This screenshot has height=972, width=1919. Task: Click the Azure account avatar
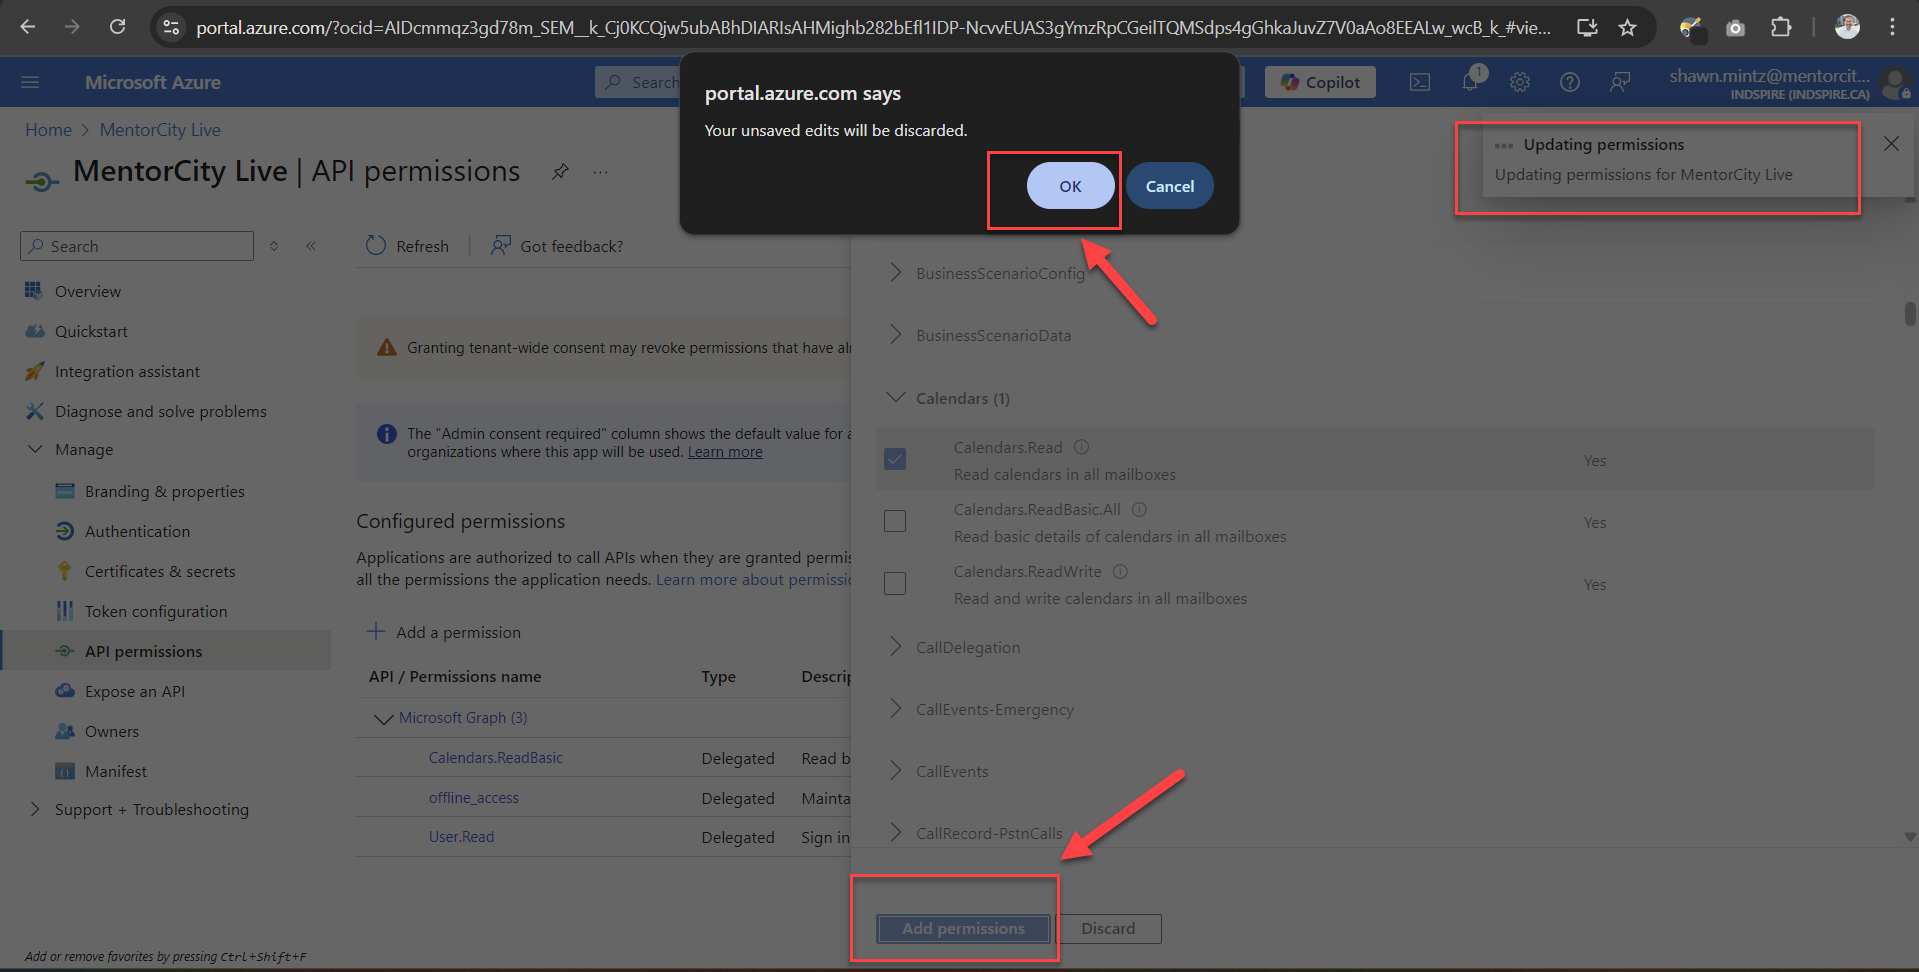pyautogui.click(x=1895, y=84)
